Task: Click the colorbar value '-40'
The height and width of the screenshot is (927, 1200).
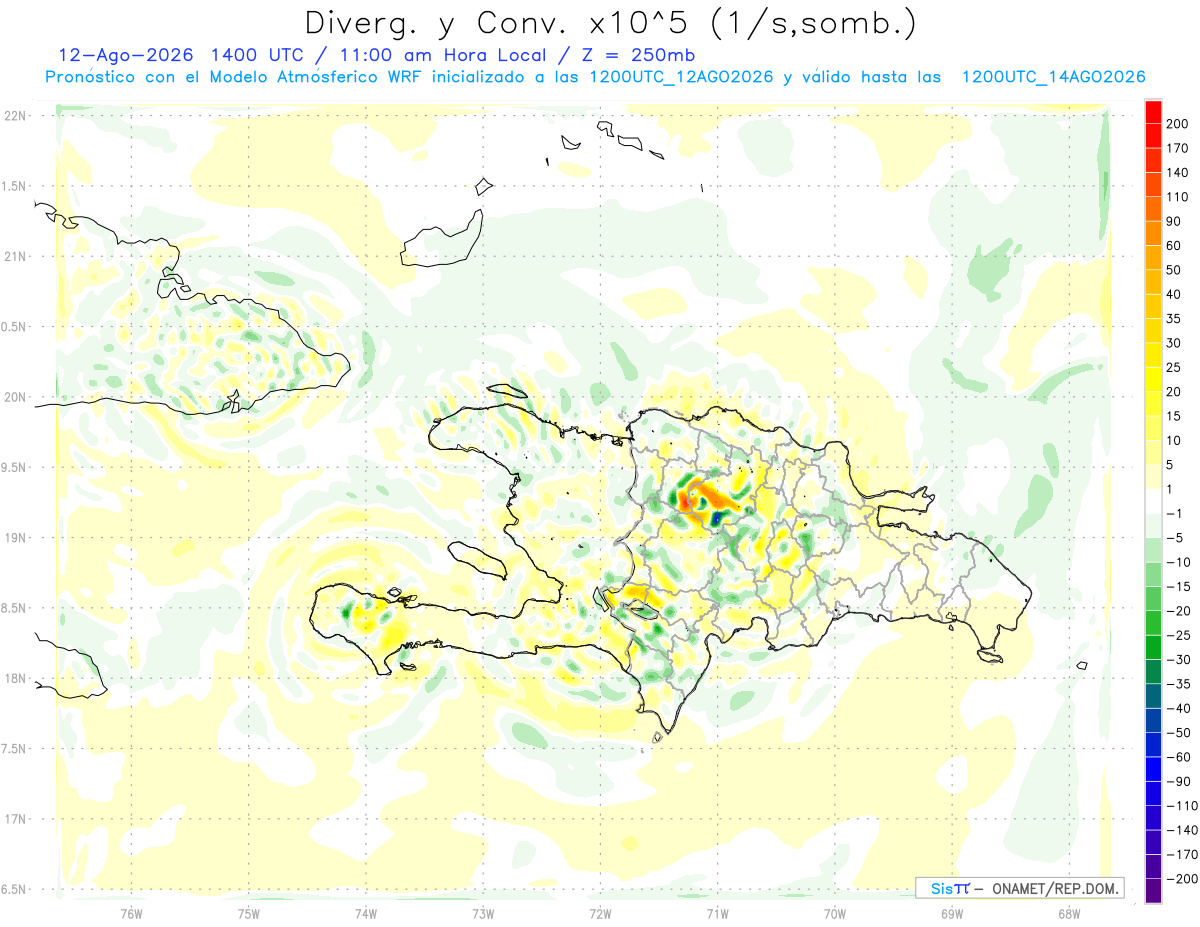Action: (x=1180, y=709)
